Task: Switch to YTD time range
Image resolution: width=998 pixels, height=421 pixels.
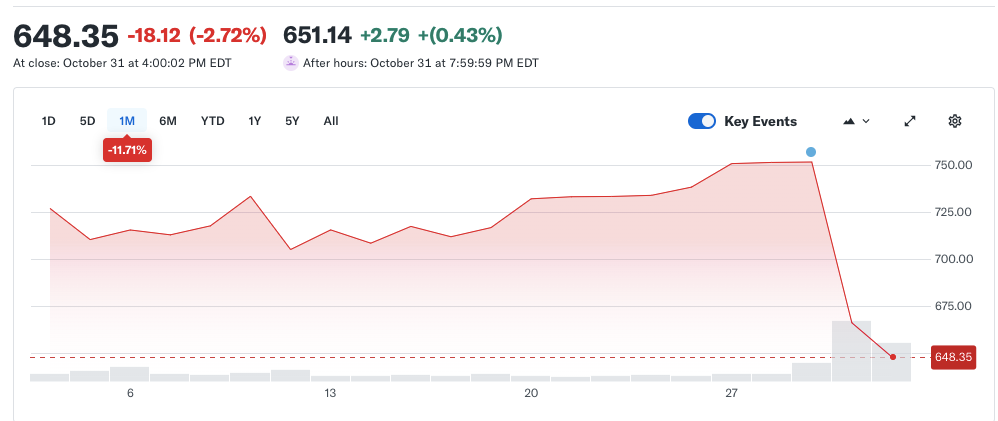Action: [212, 121]
